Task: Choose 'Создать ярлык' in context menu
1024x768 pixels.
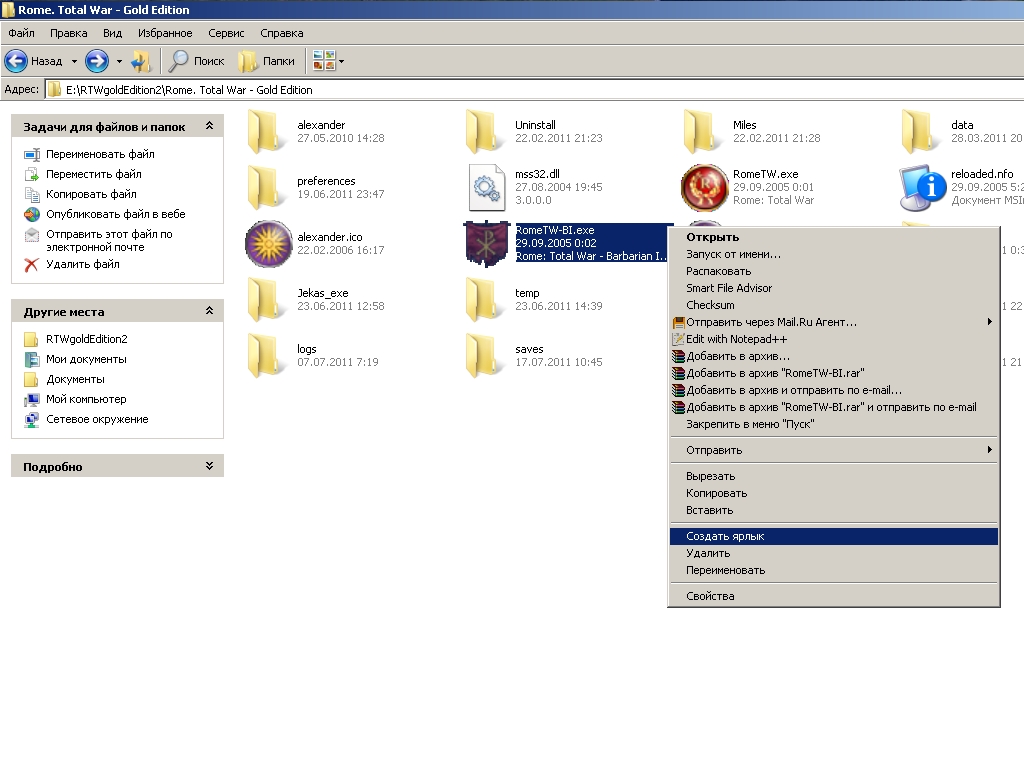Action: click(x=725, y=536)
